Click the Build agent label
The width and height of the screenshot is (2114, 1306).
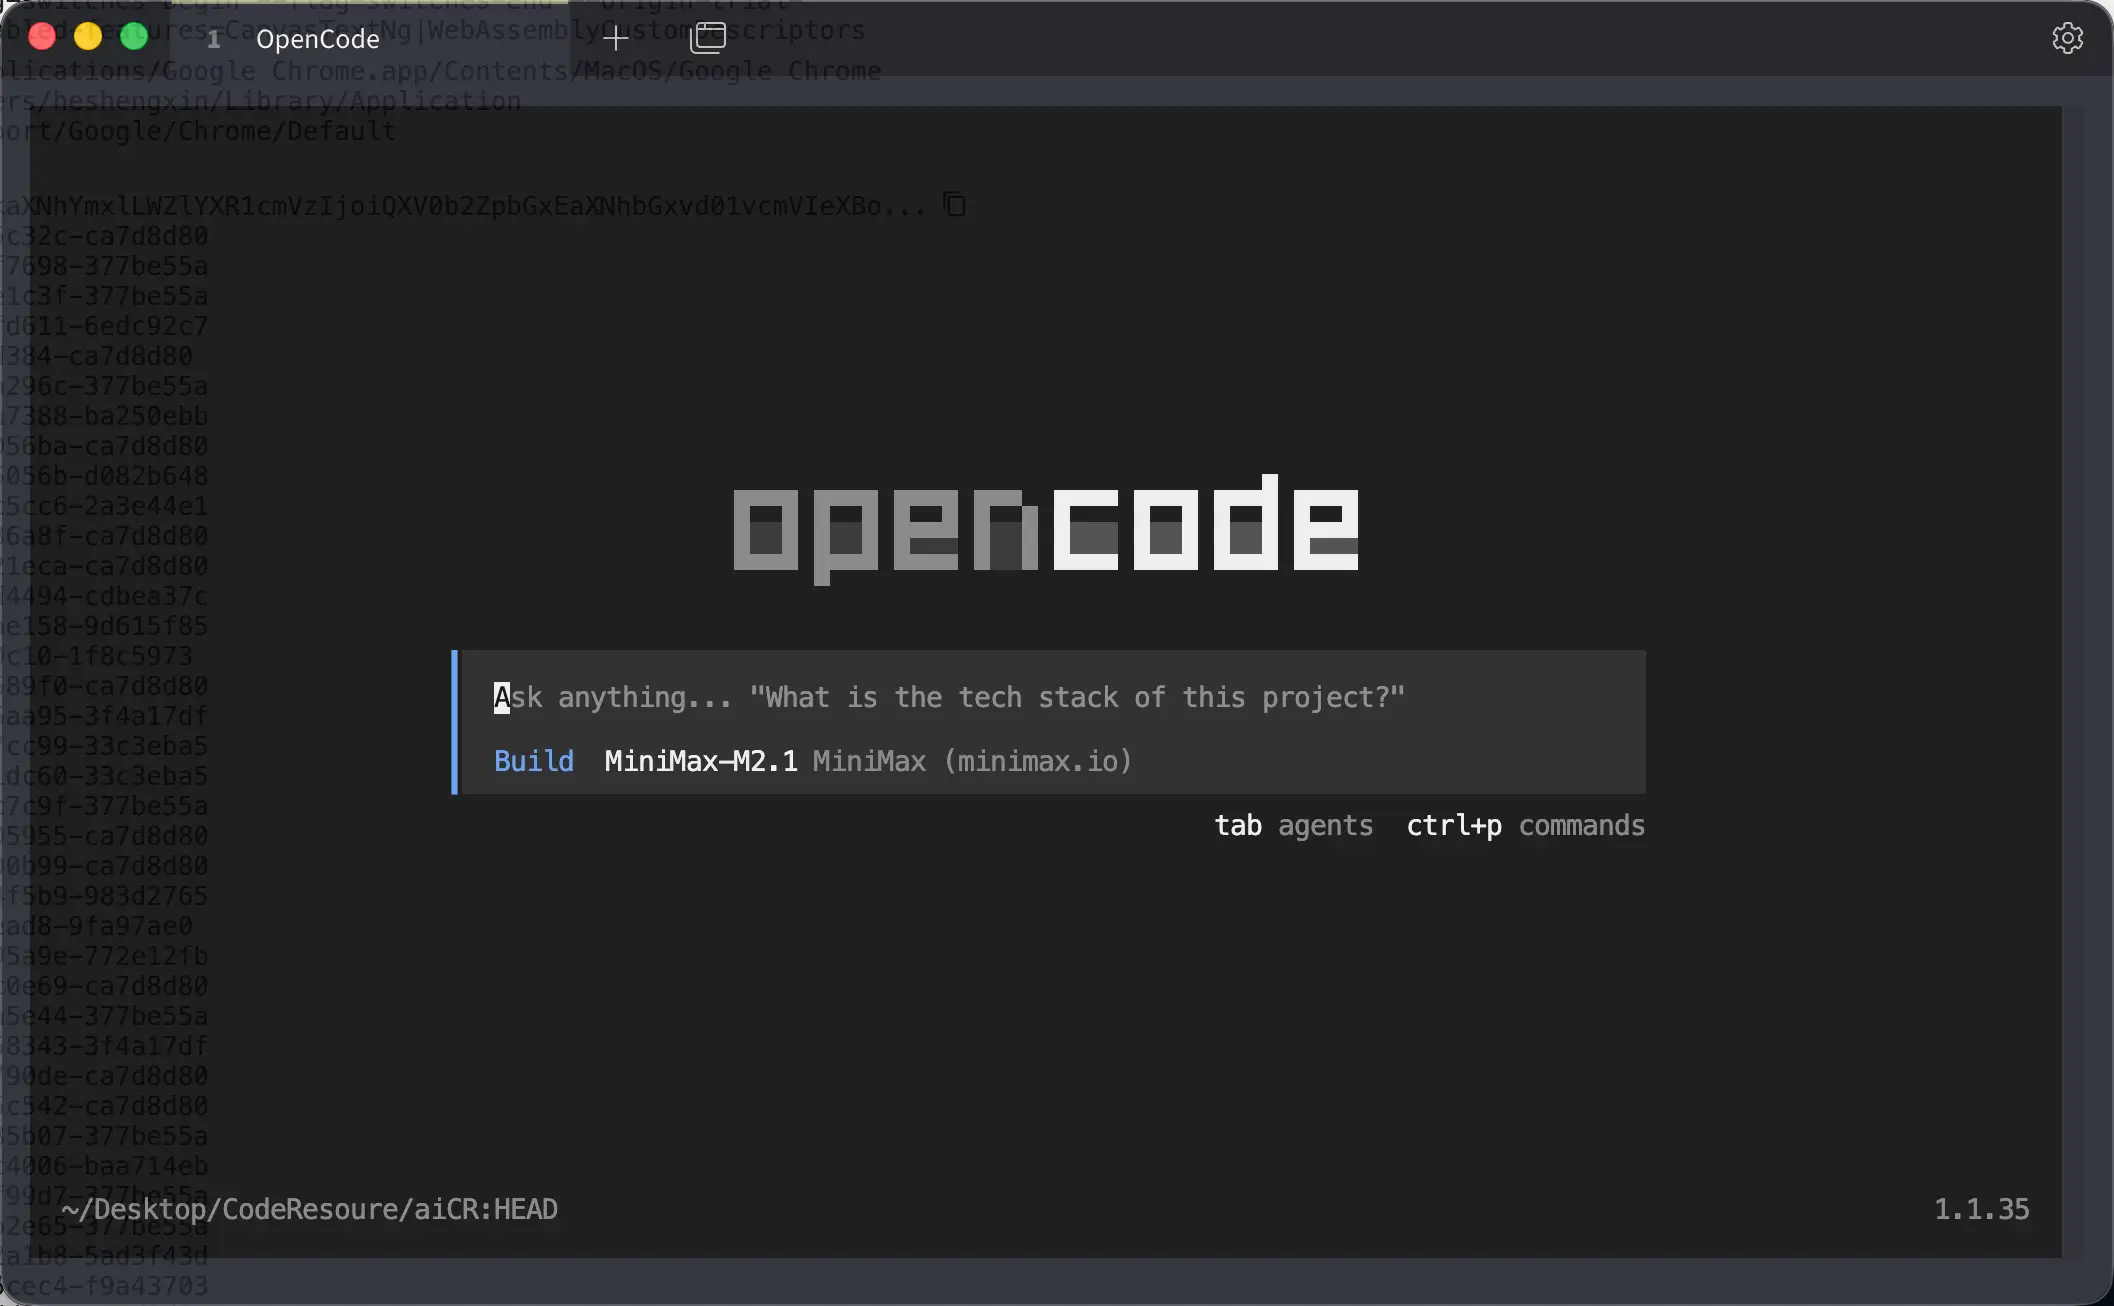tap(534, 761)
